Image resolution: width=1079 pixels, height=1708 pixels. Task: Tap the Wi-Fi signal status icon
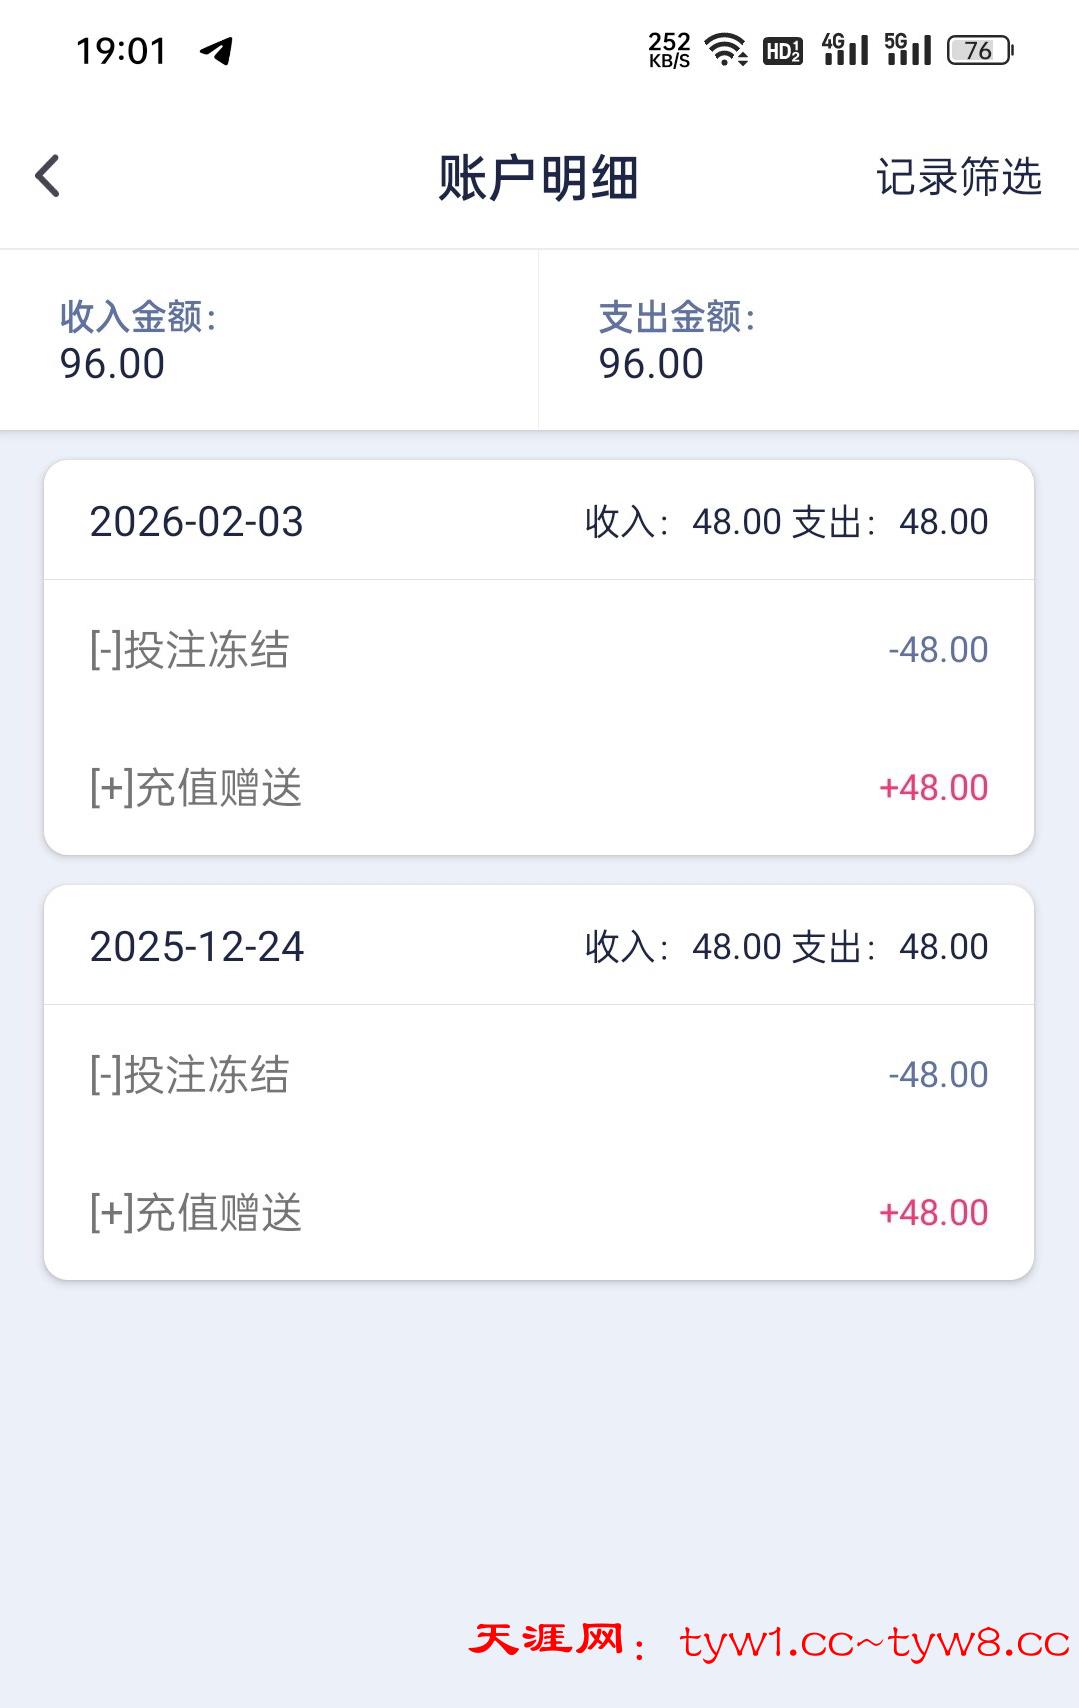pos(726,49)
